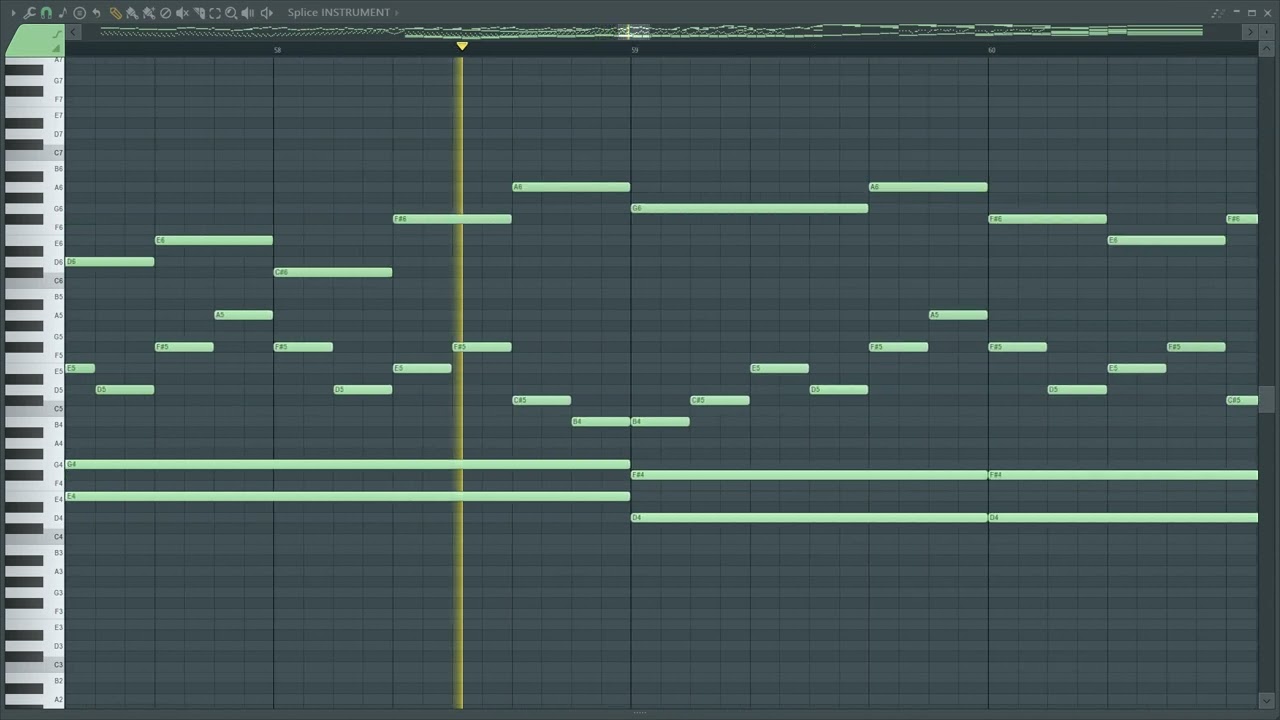Select the long G4 sustained note
The width and height of the screenshot is (1280, 720).
[348, 464]
